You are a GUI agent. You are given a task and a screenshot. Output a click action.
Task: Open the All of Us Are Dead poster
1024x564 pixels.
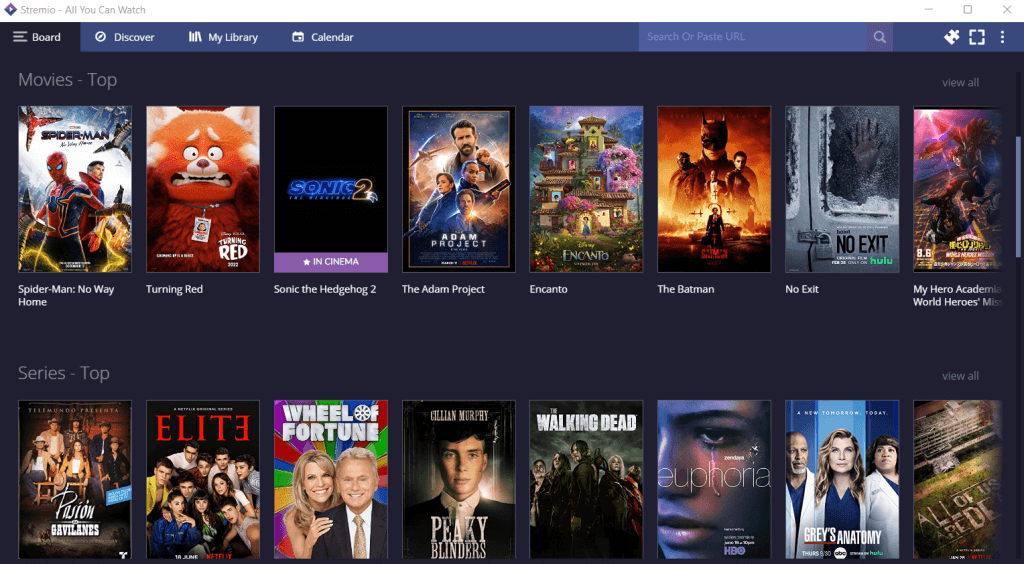click(957, 480)
